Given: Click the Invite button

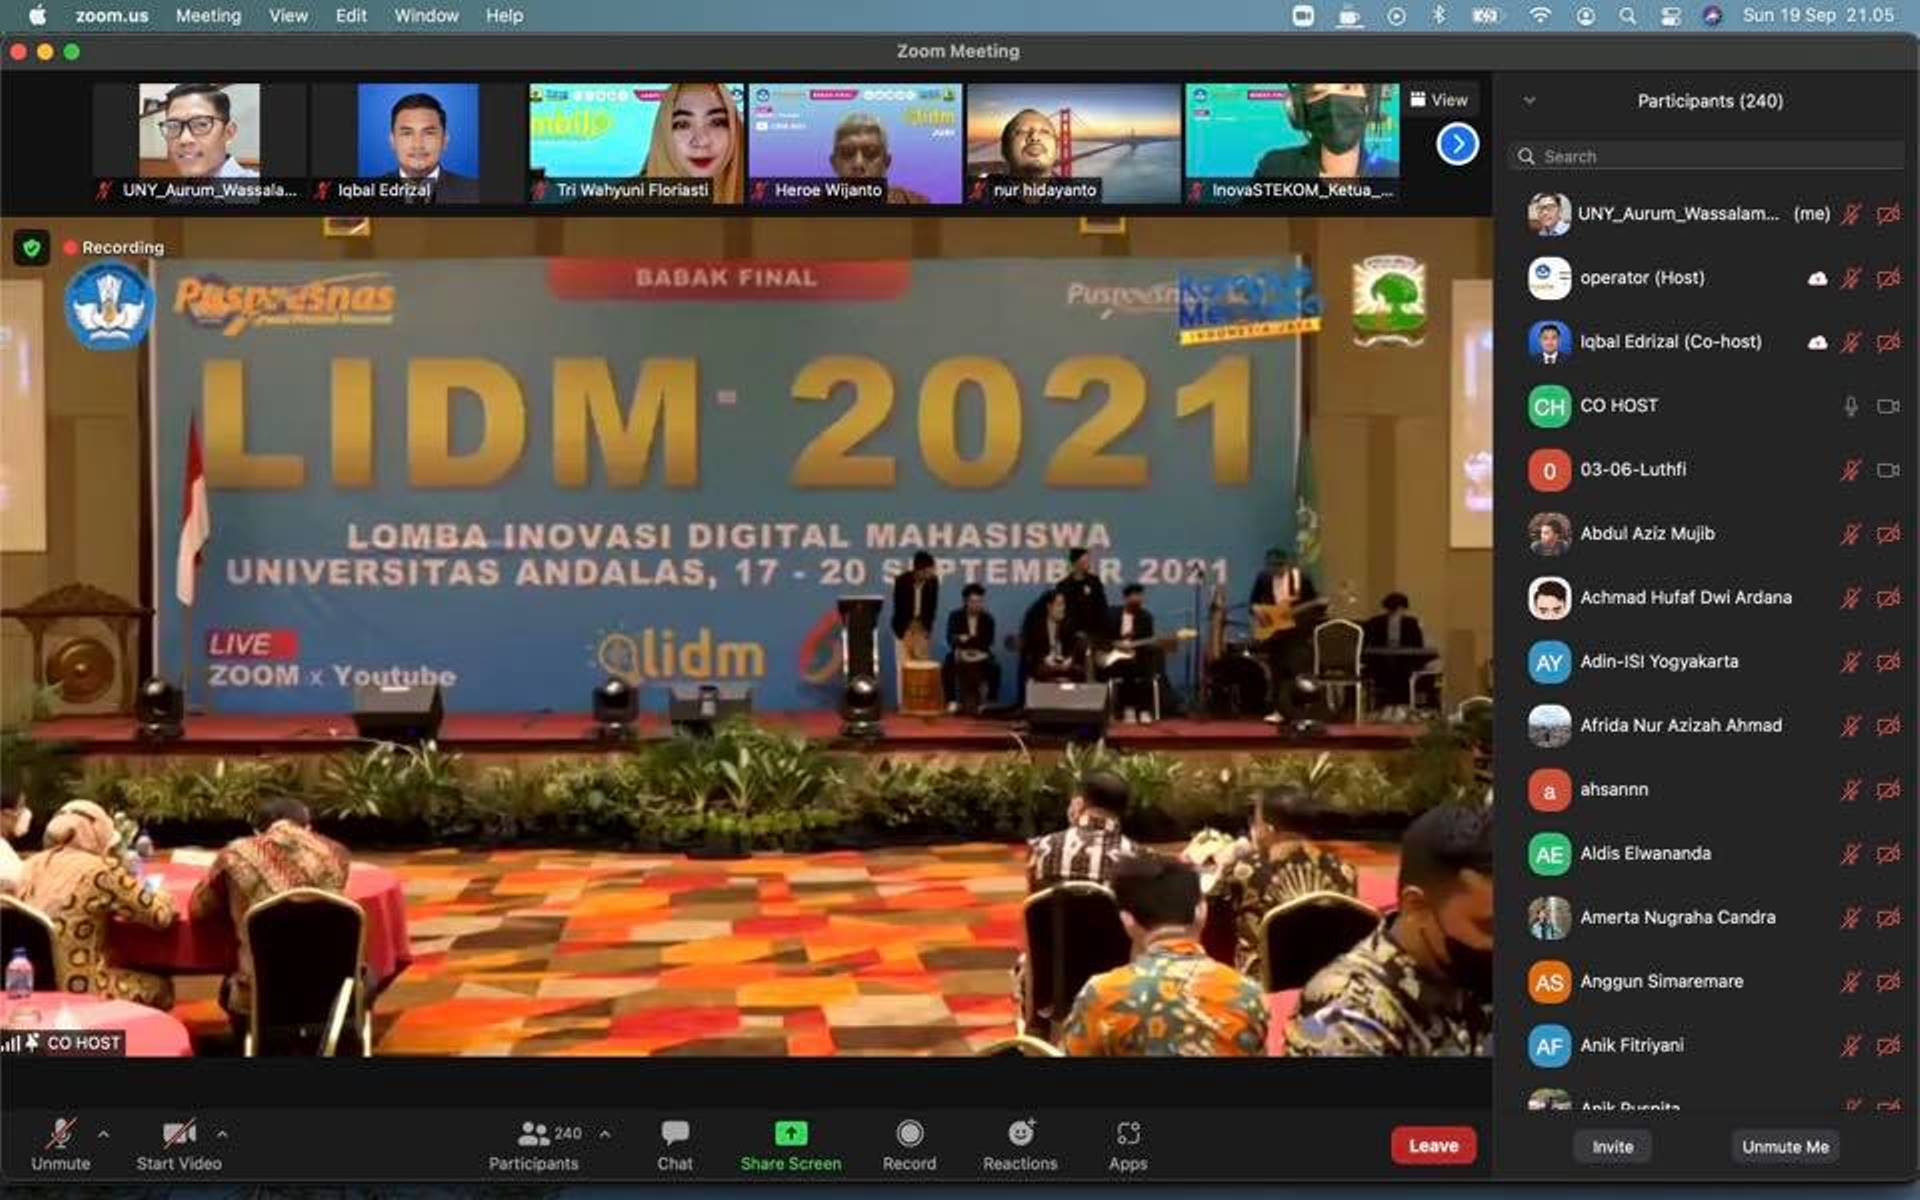Looking at the screenshot, I should 1612,1147.
